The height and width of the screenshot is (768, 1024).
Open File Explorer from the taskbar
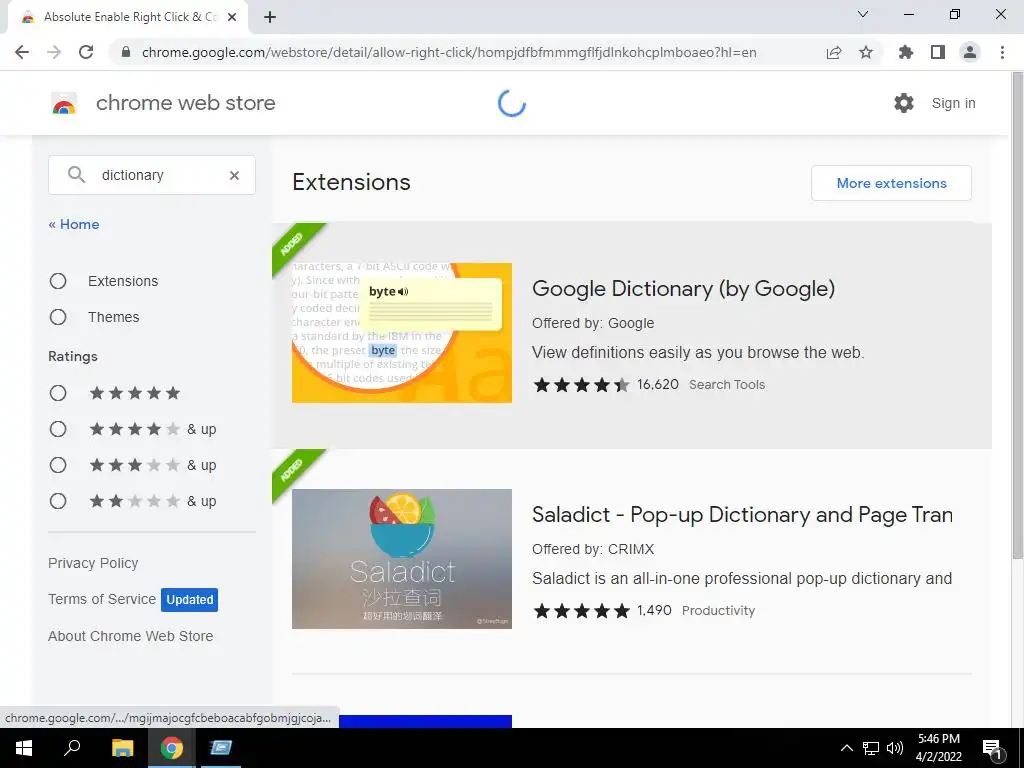coord(122,748)
